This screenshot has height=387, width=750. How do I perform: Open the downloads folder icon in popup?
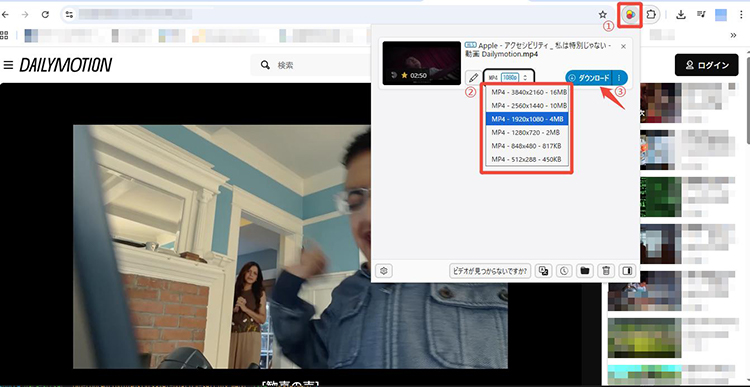click(585, 271)
